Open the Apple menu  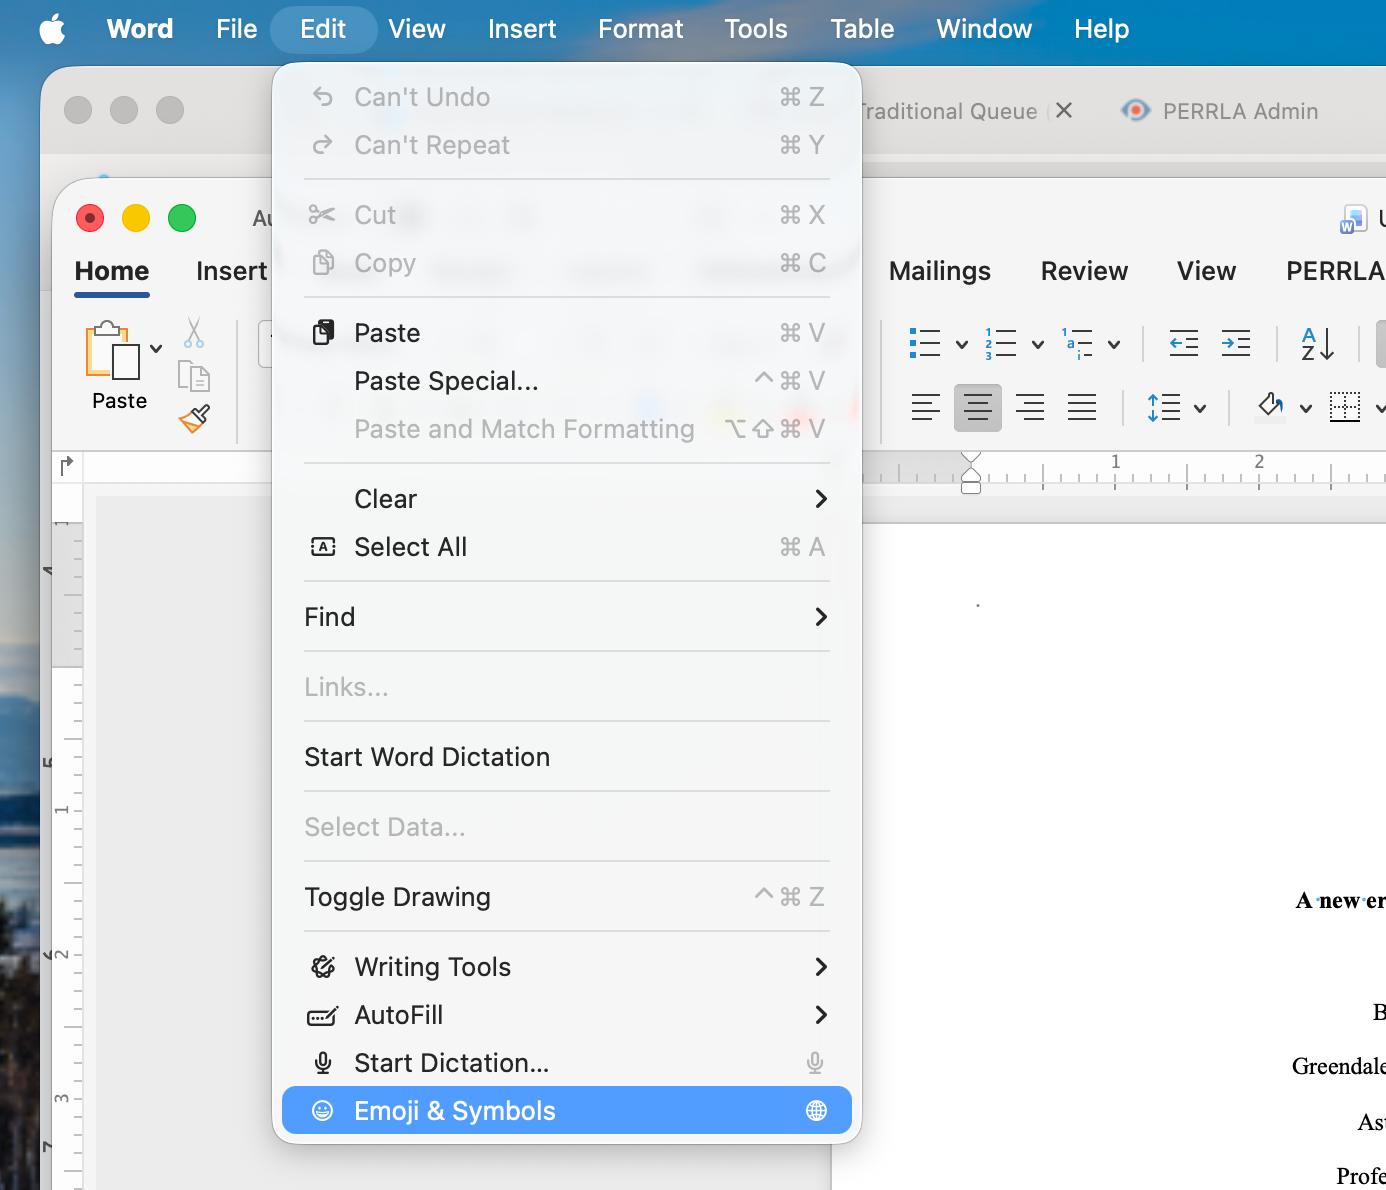[52, 29]
